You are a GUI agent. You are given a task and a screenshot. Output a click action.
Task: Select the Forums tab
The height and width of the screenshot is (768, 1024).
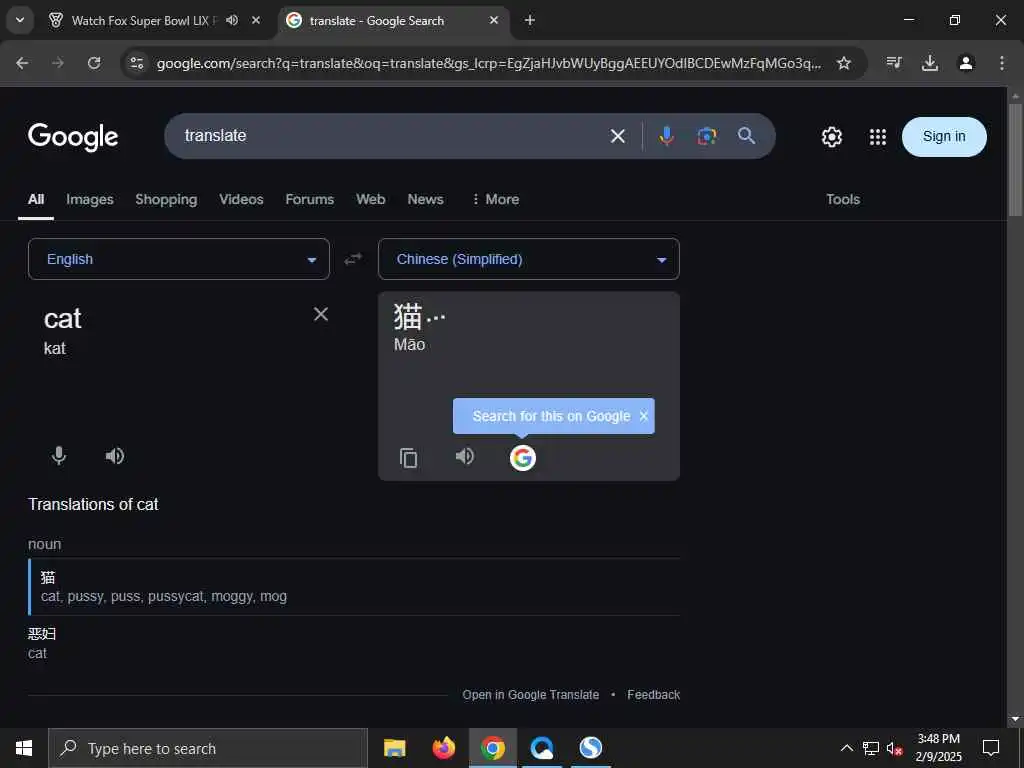[310, 199]
